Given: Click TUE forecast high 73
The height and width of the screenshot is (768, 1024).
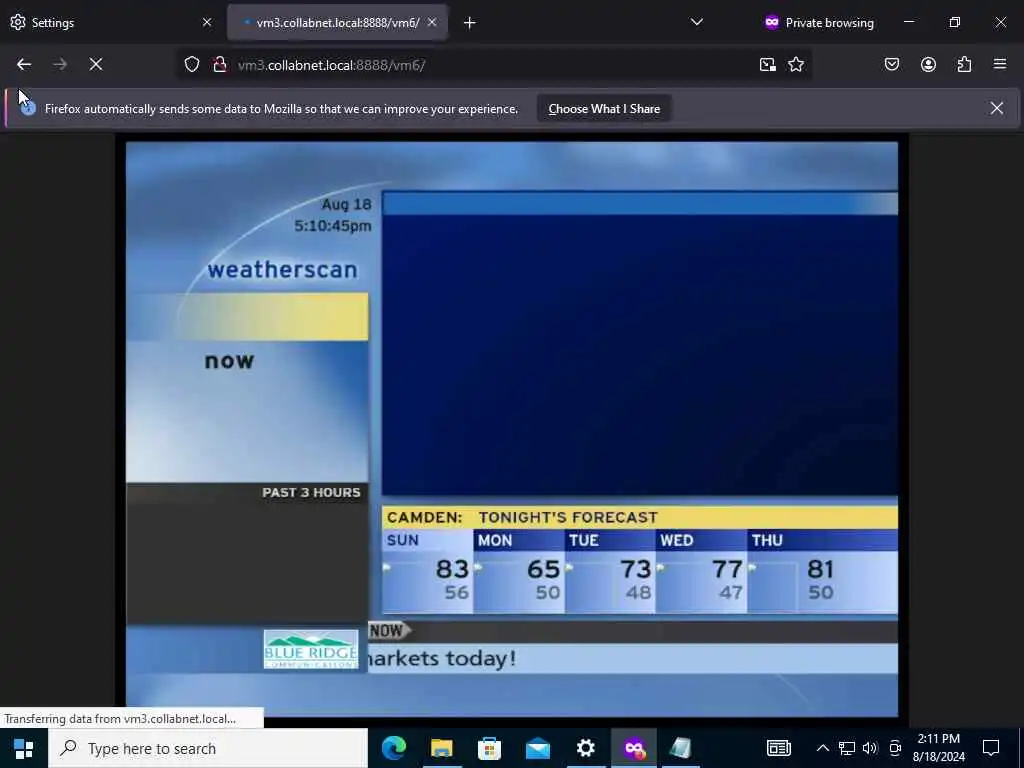Looking at the screenshot, I should click(x=635, y=569).
